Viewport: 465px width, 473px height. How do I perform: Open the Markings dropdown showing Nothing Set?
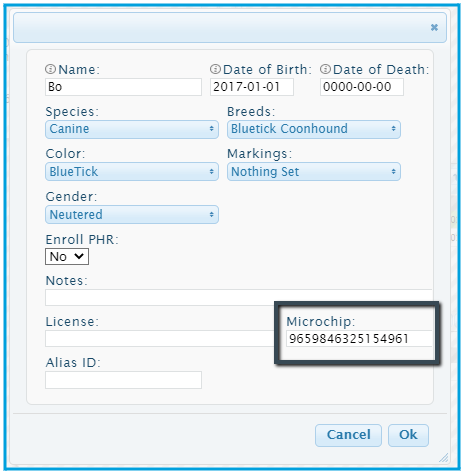coord(314,172)
